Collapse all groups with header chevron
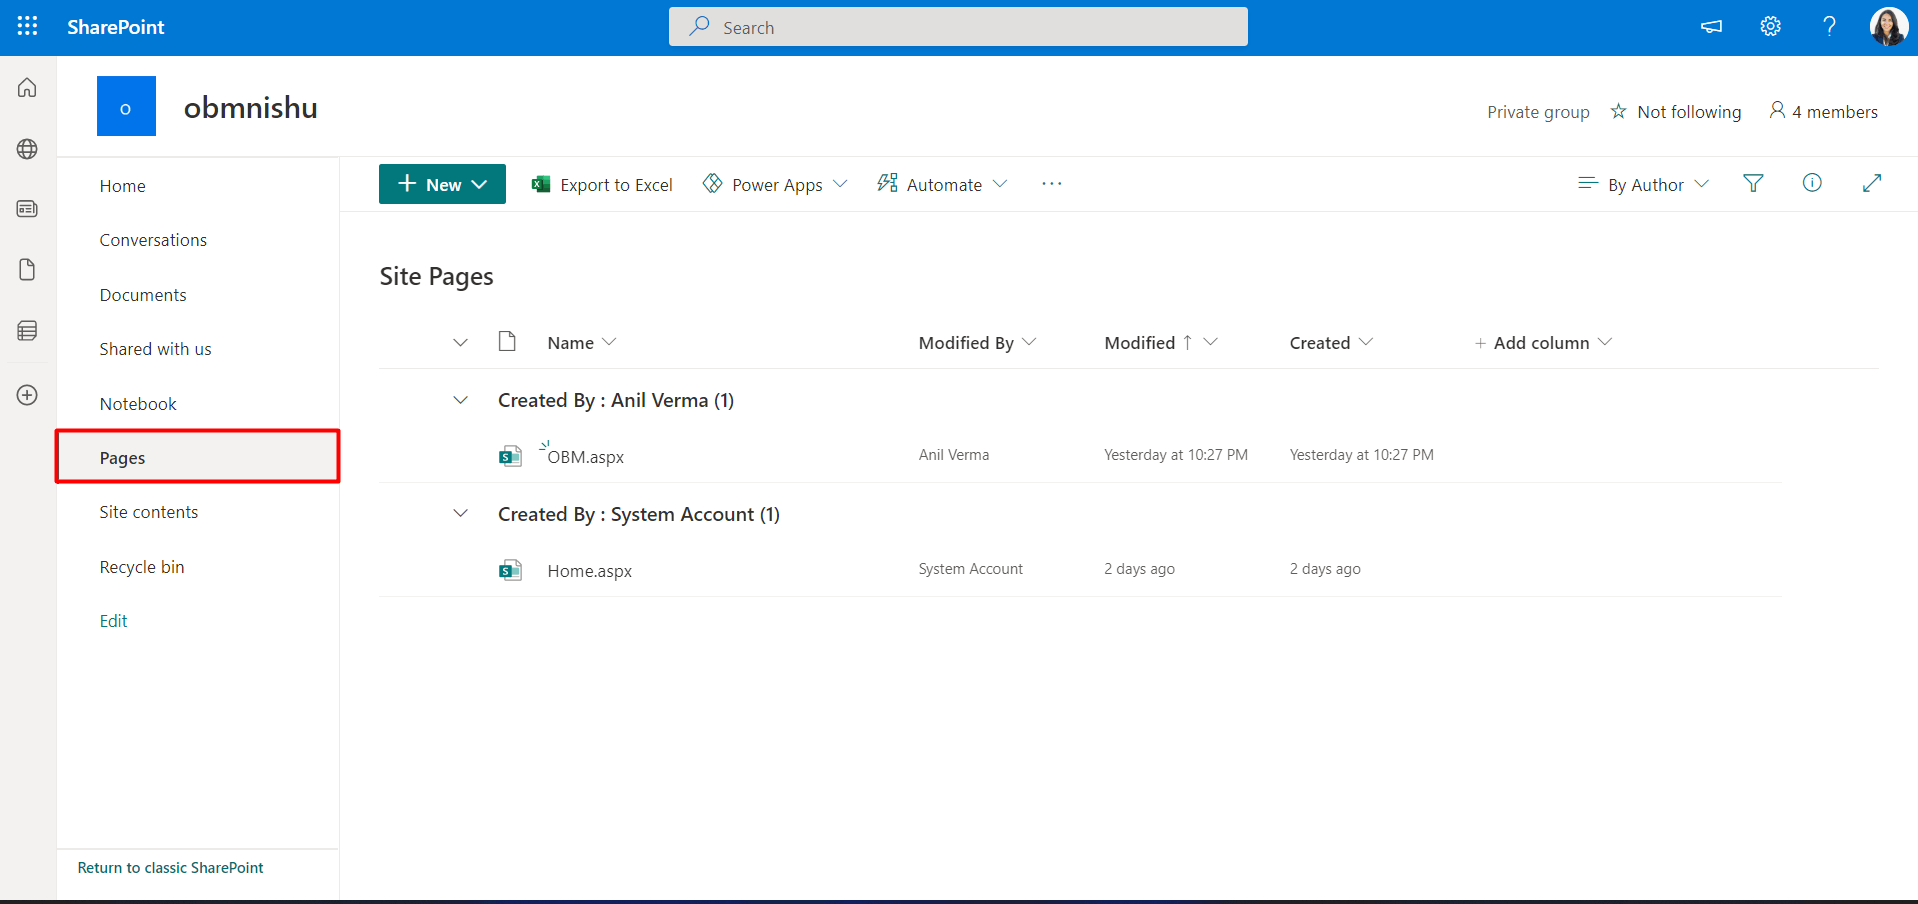 (x=460, y=342)
